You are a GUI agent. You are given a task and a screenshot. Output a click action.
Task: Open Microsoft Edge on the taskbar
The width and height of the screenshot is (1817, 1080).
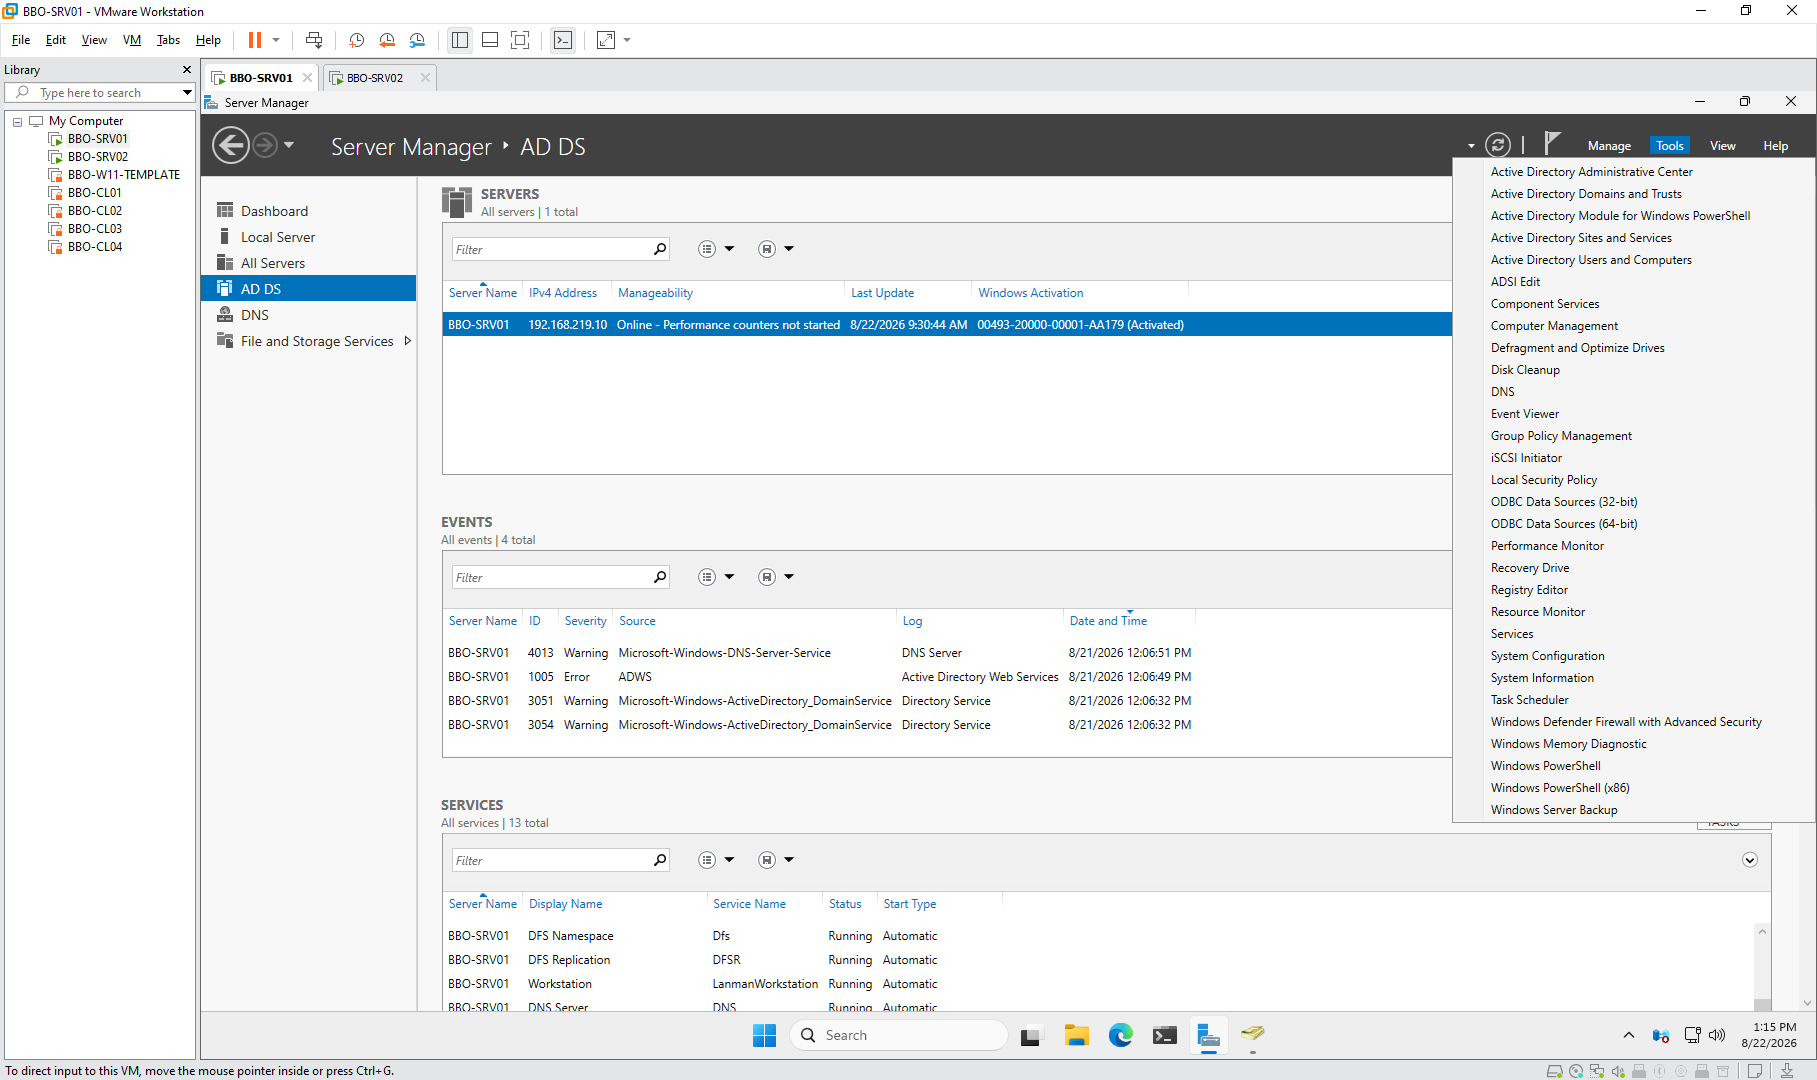pyautogui.click(x=1120, y=1035)
